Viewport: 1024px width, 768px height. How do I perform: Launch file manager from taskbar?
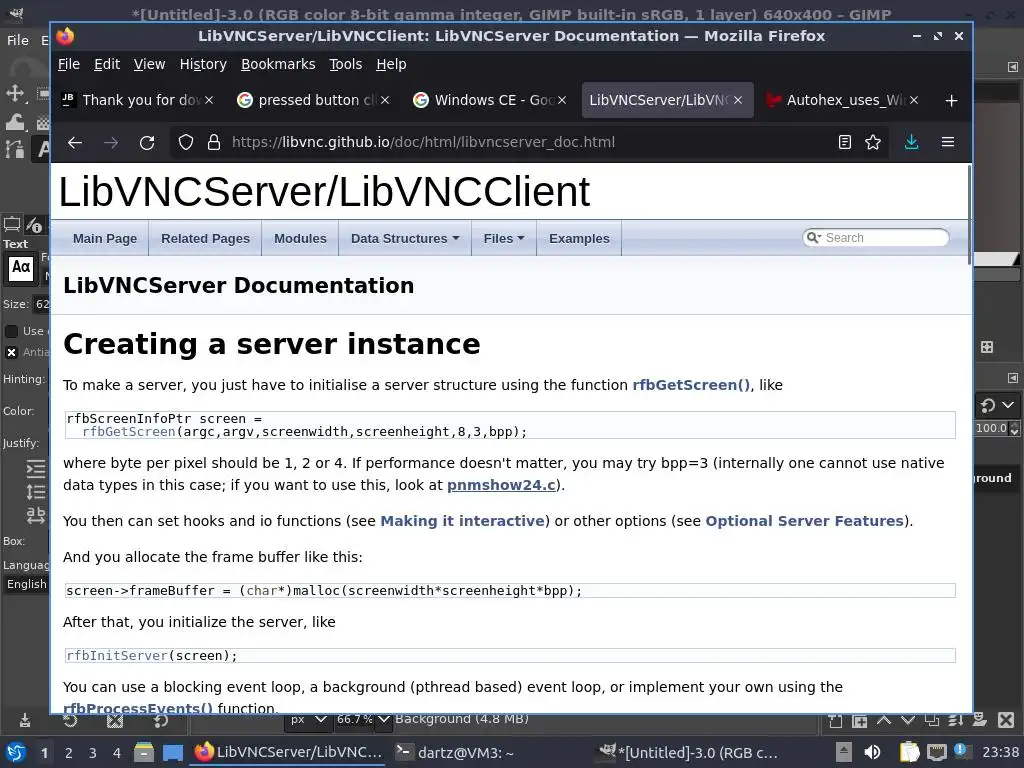tap(144, 752)
